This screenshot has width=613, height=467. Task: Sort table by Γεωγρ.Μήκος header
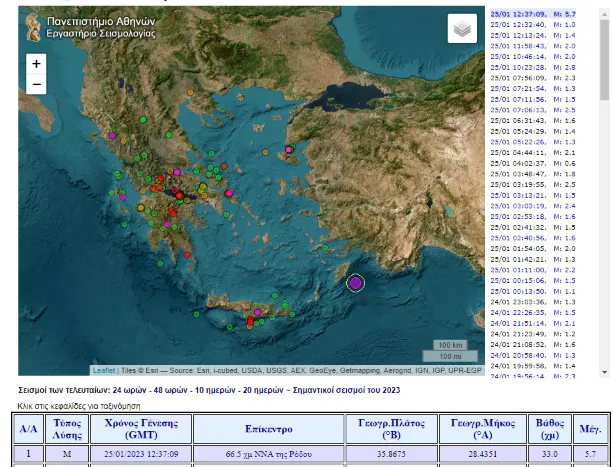coord(482,429)
